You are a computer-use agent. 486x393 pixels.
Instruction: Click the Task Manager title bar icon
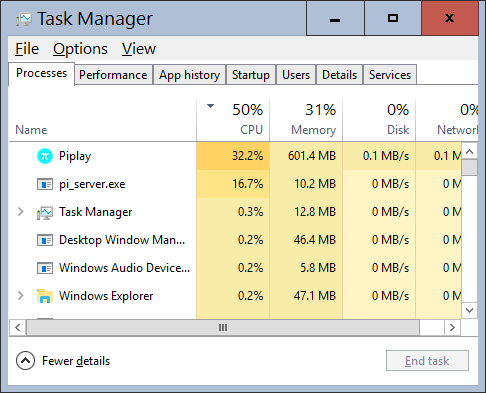24,19
